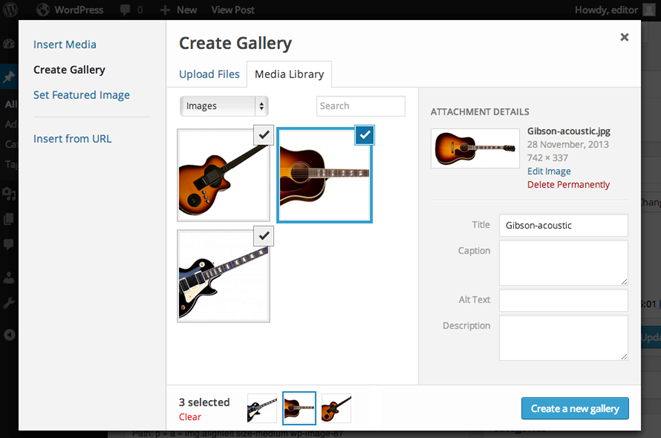Click the WordPress logo icon in admin bar
The image size is (661, 438).
pos(10,9)
